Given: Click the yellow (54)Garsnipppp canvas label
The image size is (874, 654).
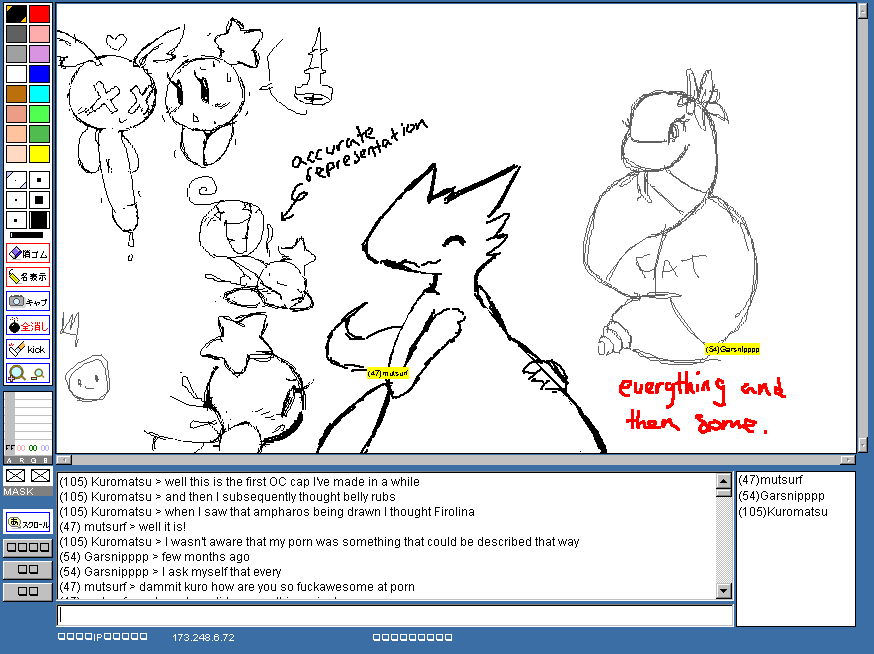Looking at the screenshot, I should click(x=732, y=349).
